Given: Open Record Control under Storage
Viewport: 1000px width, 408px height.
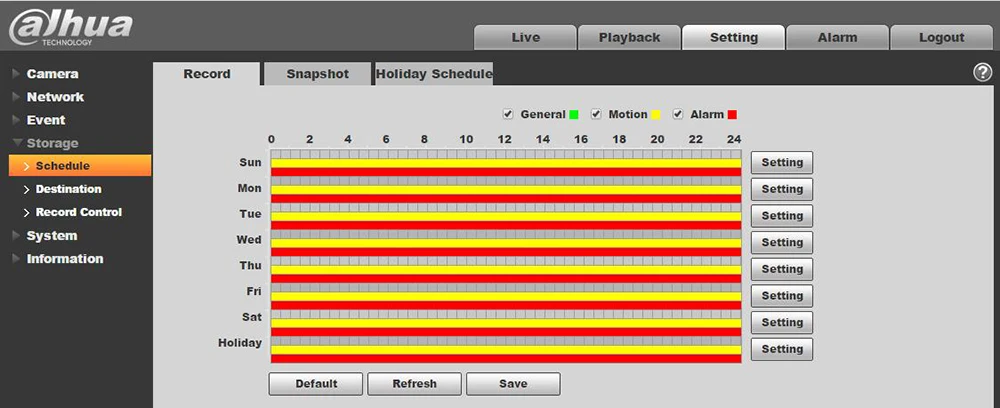Looking at the screenshot, I should click(x=78, y=212).
